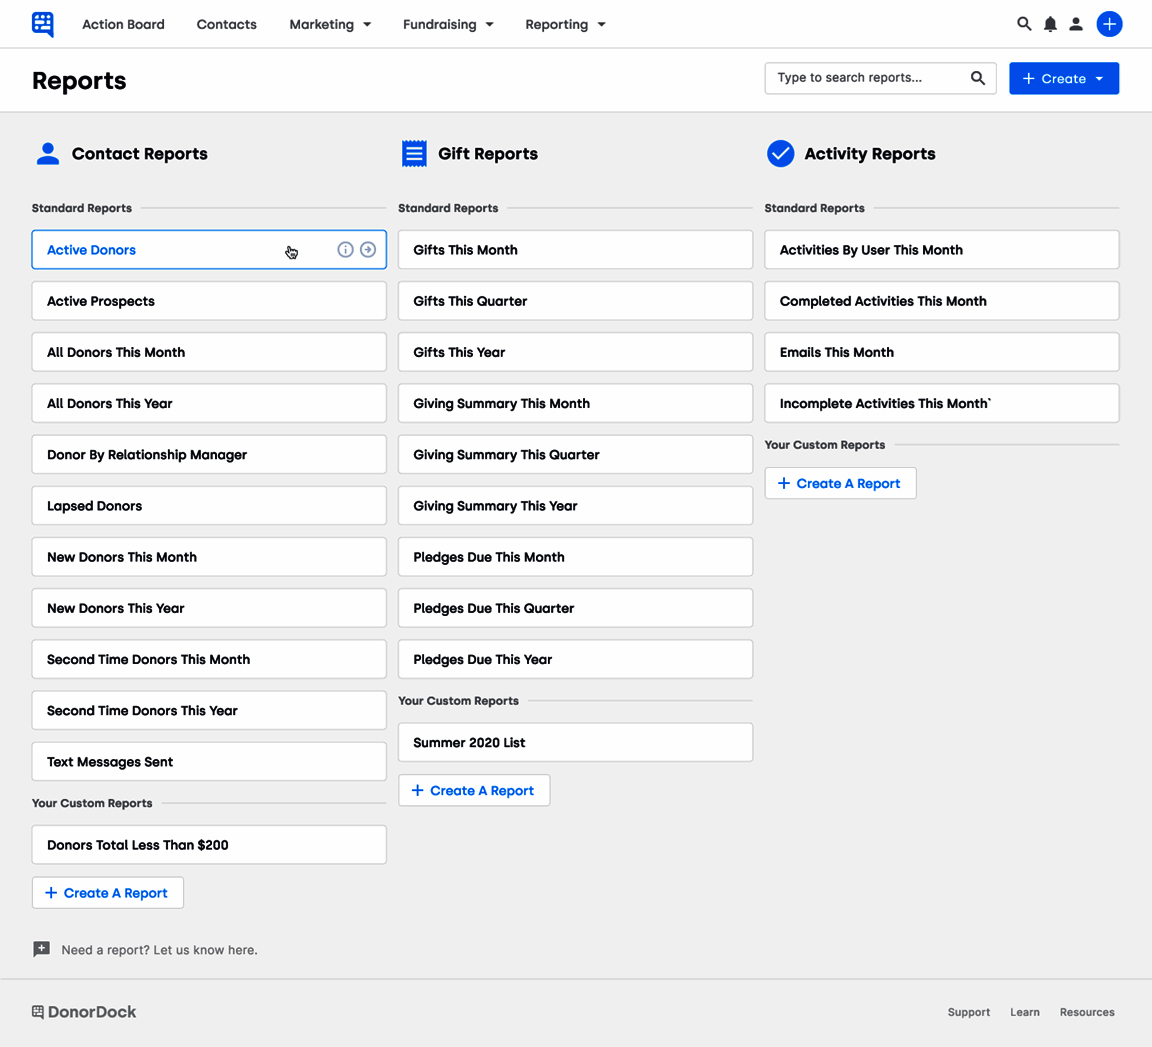The image size is (1152, 1047).
Task: Click Create A Report under Activity Reports
Action: [840, 484]
